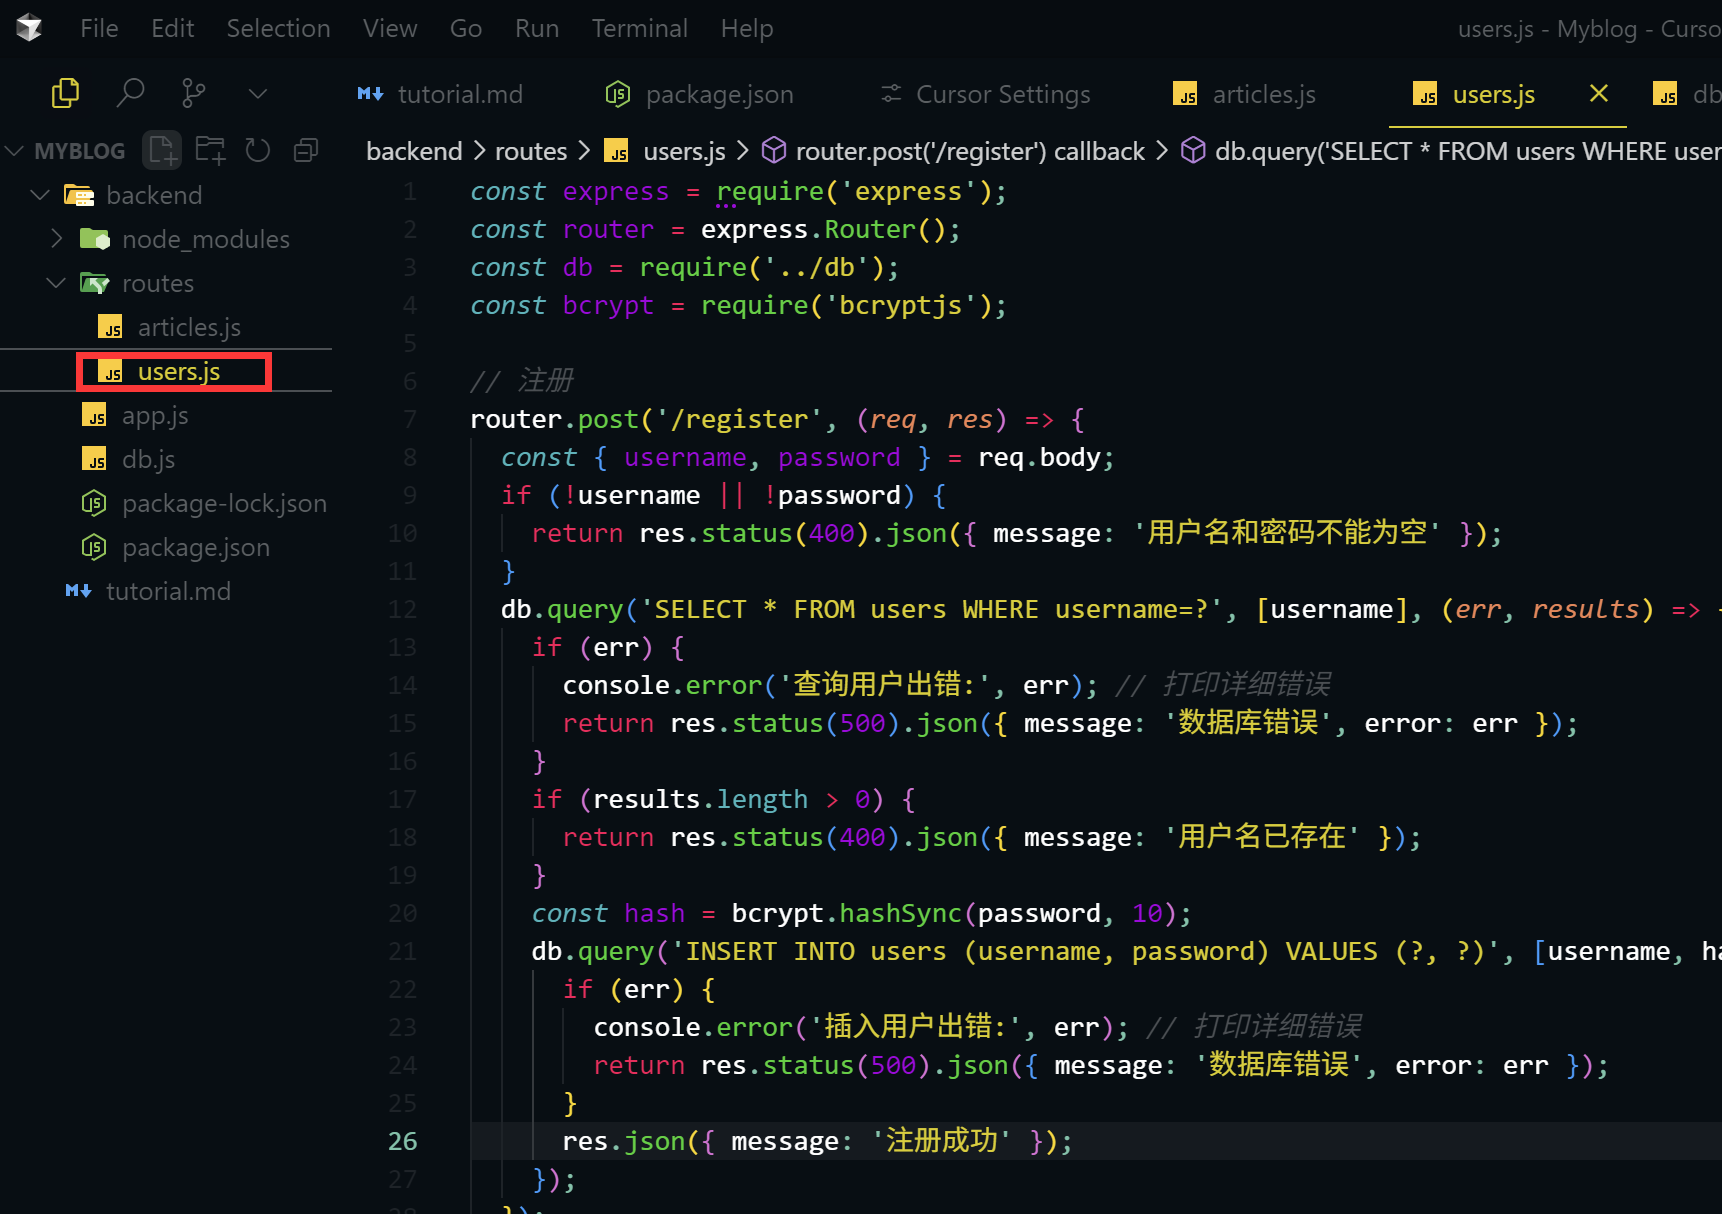
Task: Click line number 12 in the gutter
Action: point(403,609)
